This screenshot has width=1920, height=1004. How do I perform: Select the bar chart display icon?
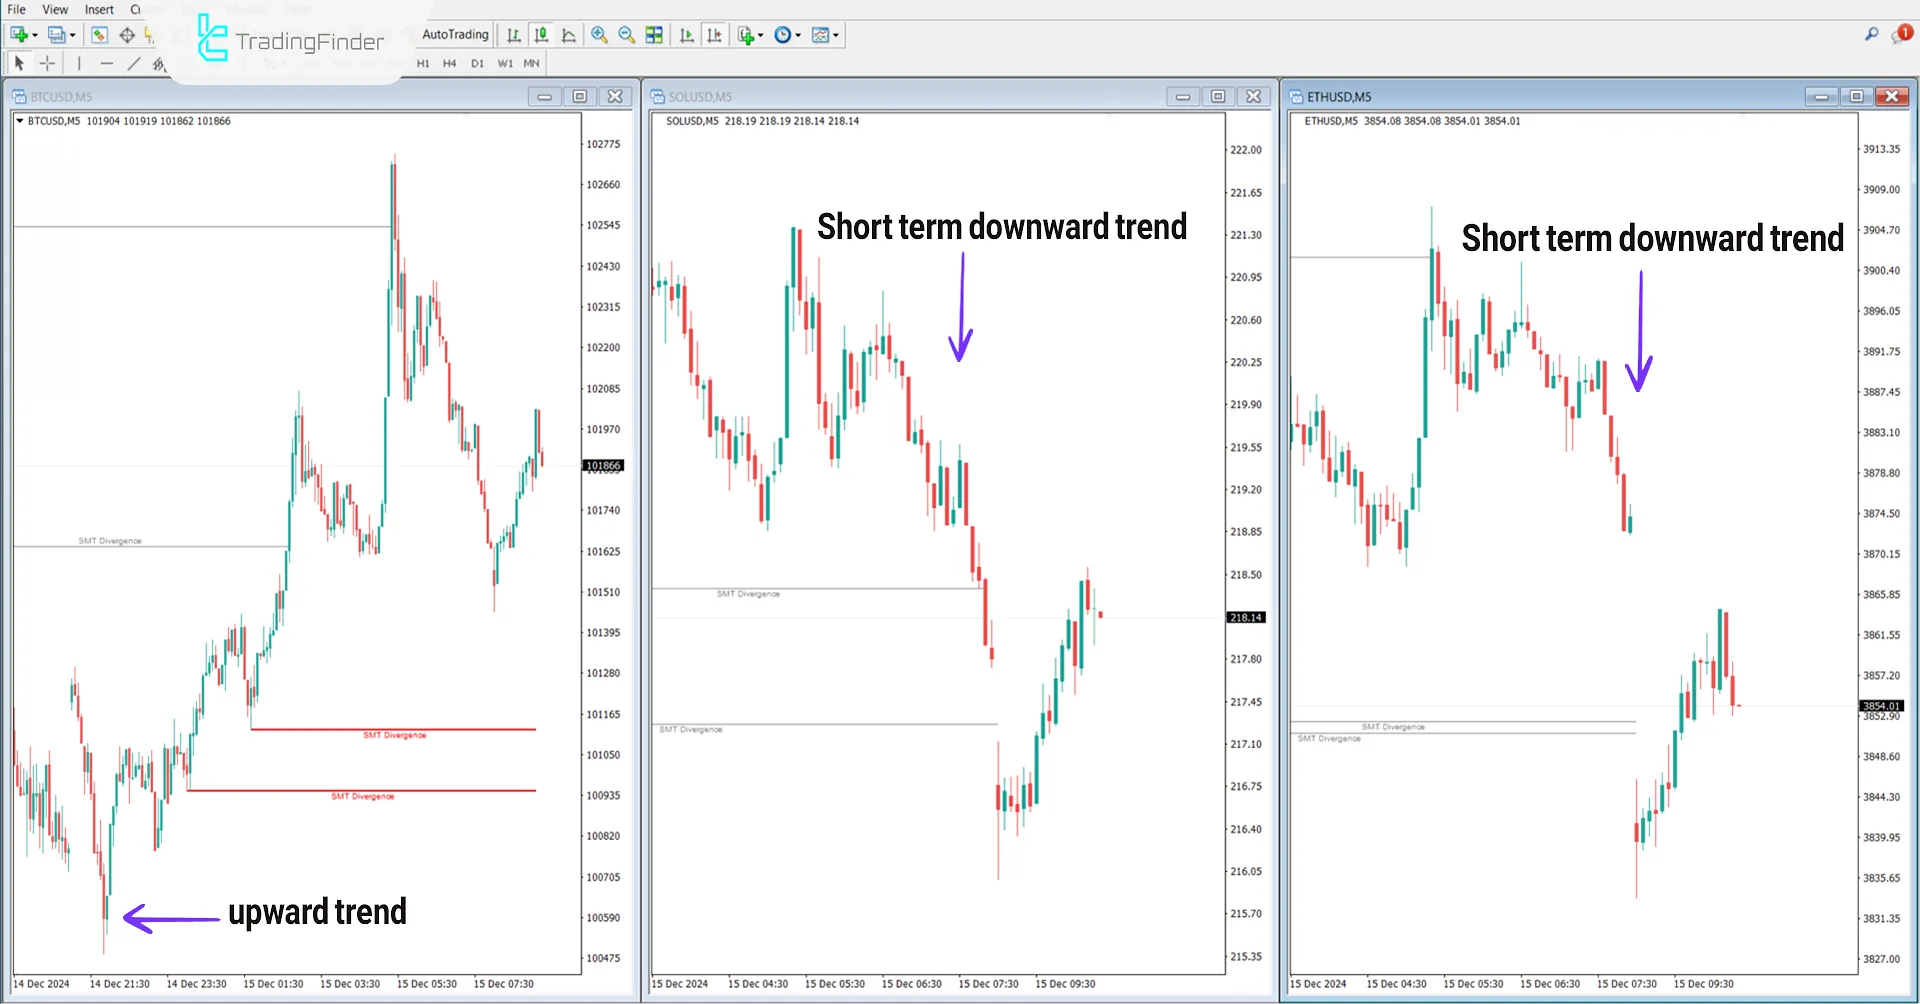coord(513,35)
